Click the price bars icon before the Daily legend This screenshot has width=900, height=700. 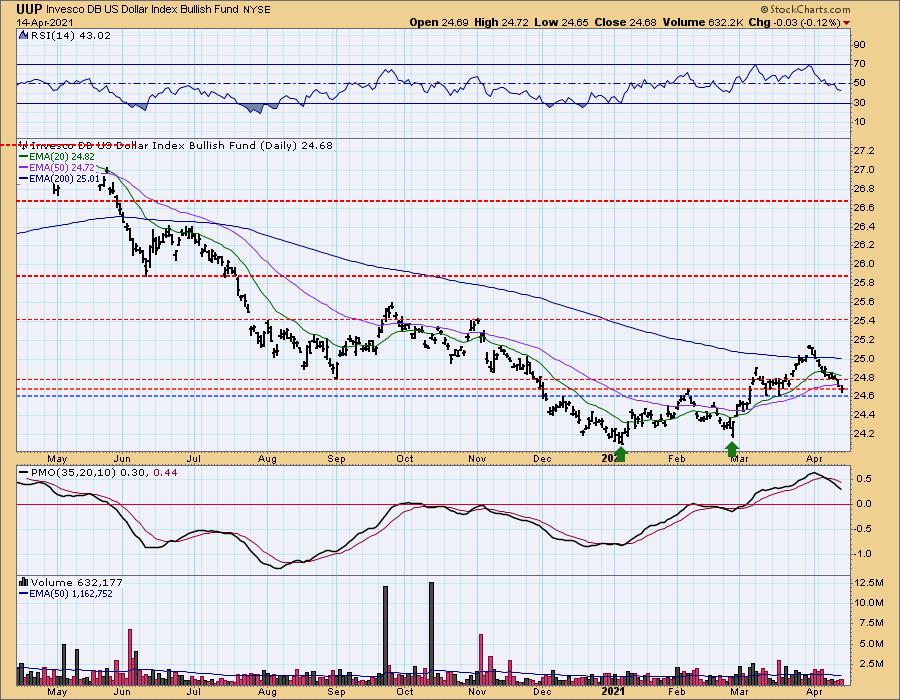pos(24,145)
